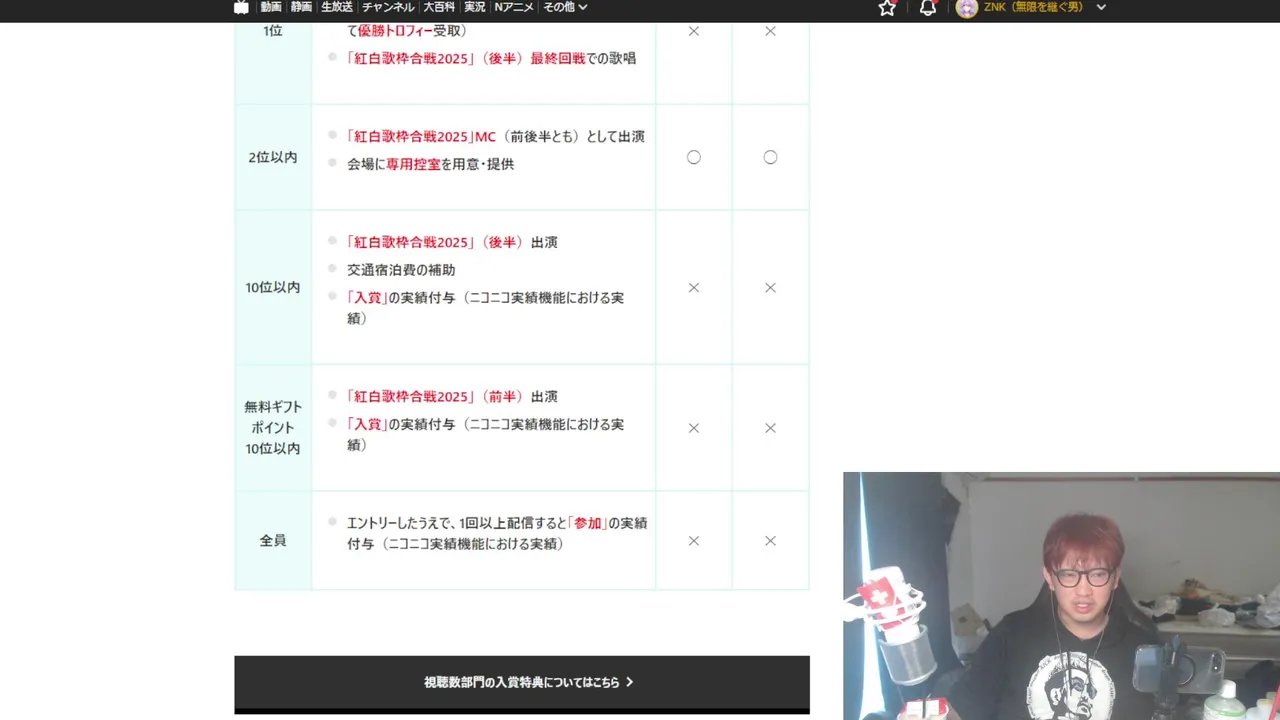The width and height of the screenshot is (1280, 720).
Task: Click the 10位以内 row header
Action: [273, 288]
